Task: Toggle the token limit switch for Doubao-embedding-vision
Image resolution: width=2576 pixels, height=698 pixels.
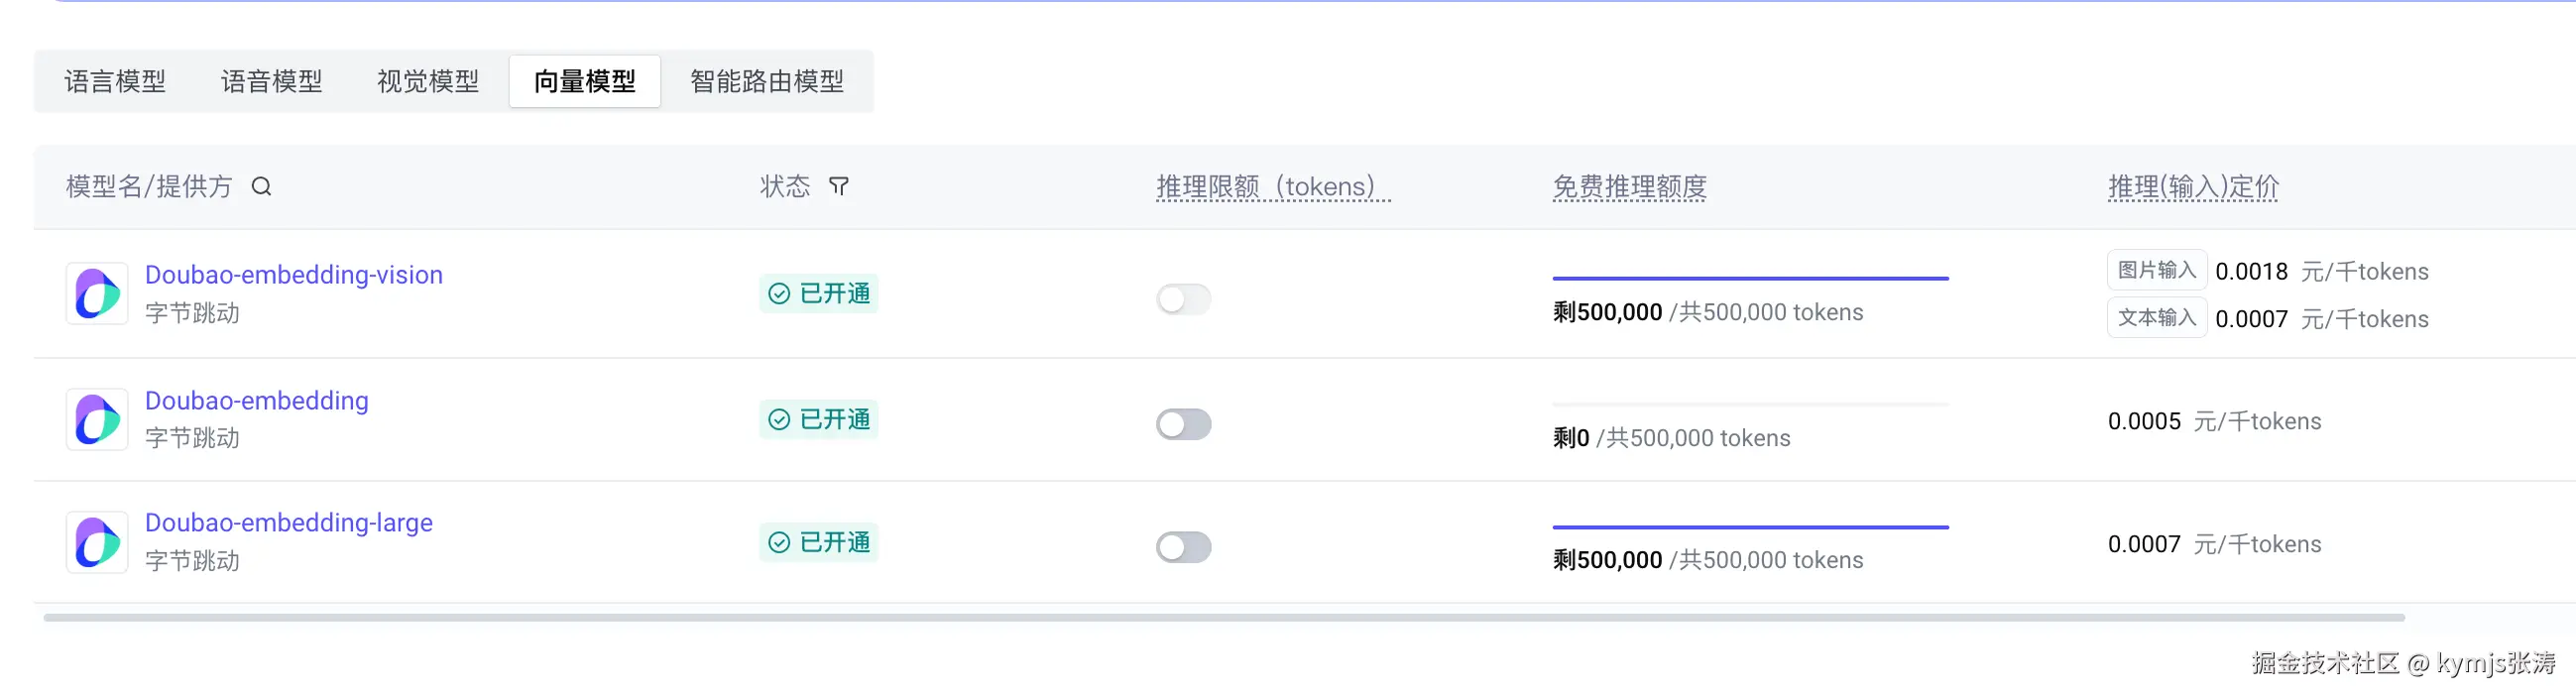Action: point(1183,299)
